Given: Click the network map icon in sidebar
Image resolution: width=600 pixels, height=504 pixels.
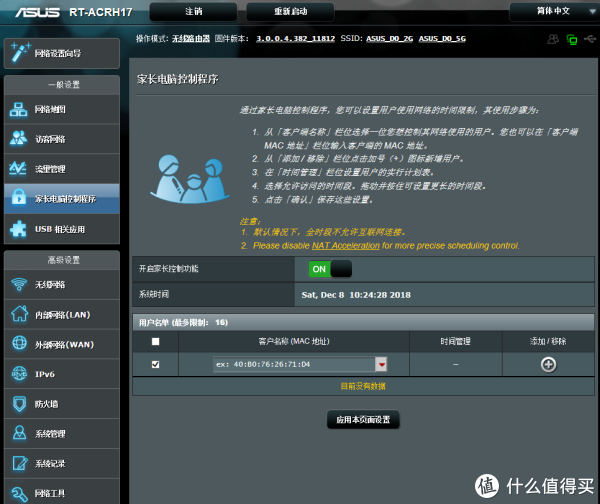Looking at the screenshot, I should (x=18, y=109).
